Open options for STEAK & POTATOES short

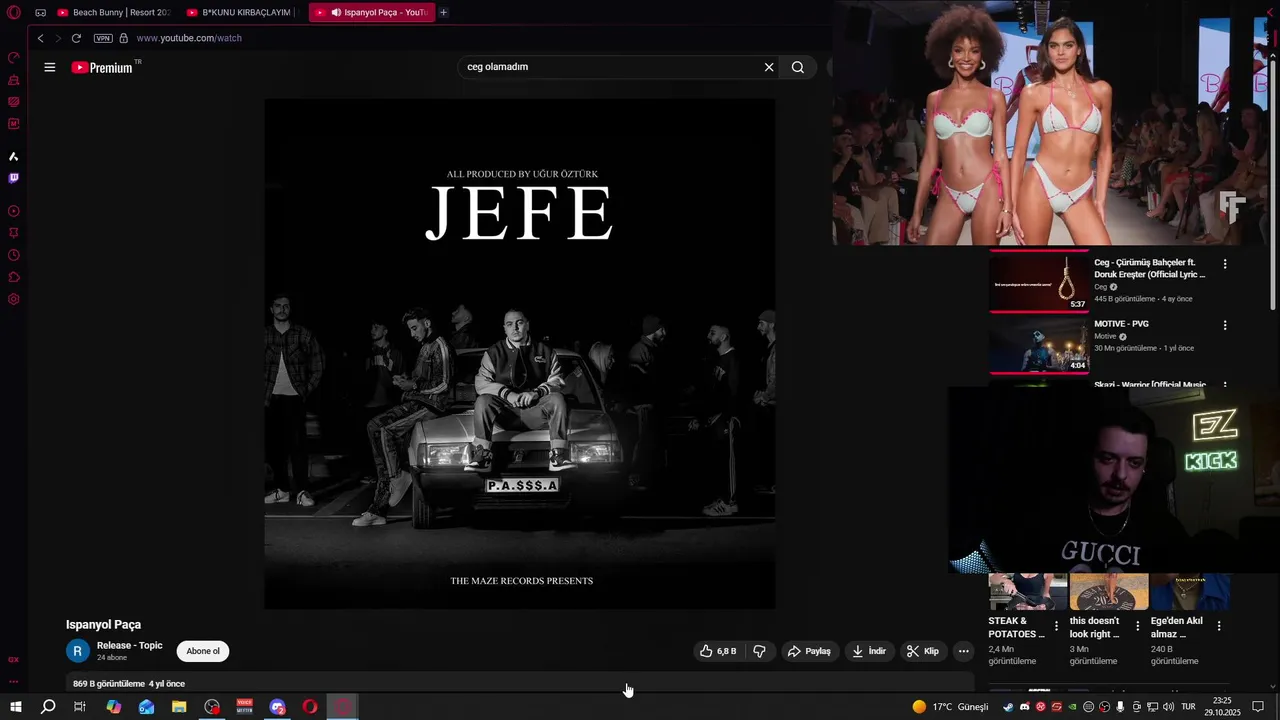pyautogui.click(x=1056, y=626)
